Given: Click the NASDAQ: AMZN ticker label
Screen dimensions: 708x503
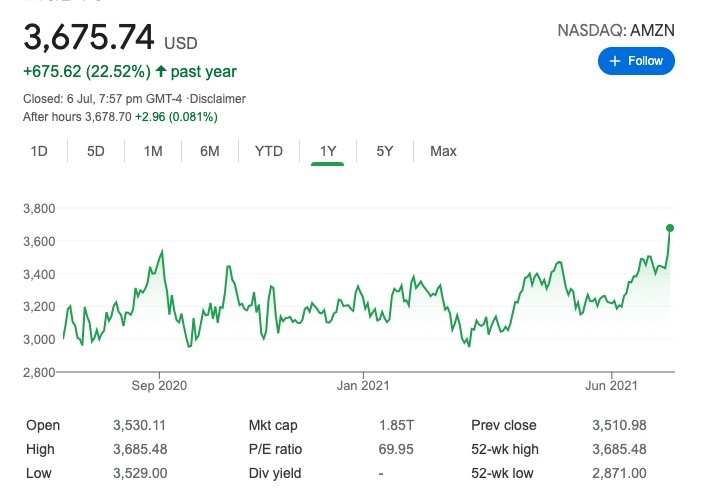Looking at the screenshot, I should tap(616, 30).
